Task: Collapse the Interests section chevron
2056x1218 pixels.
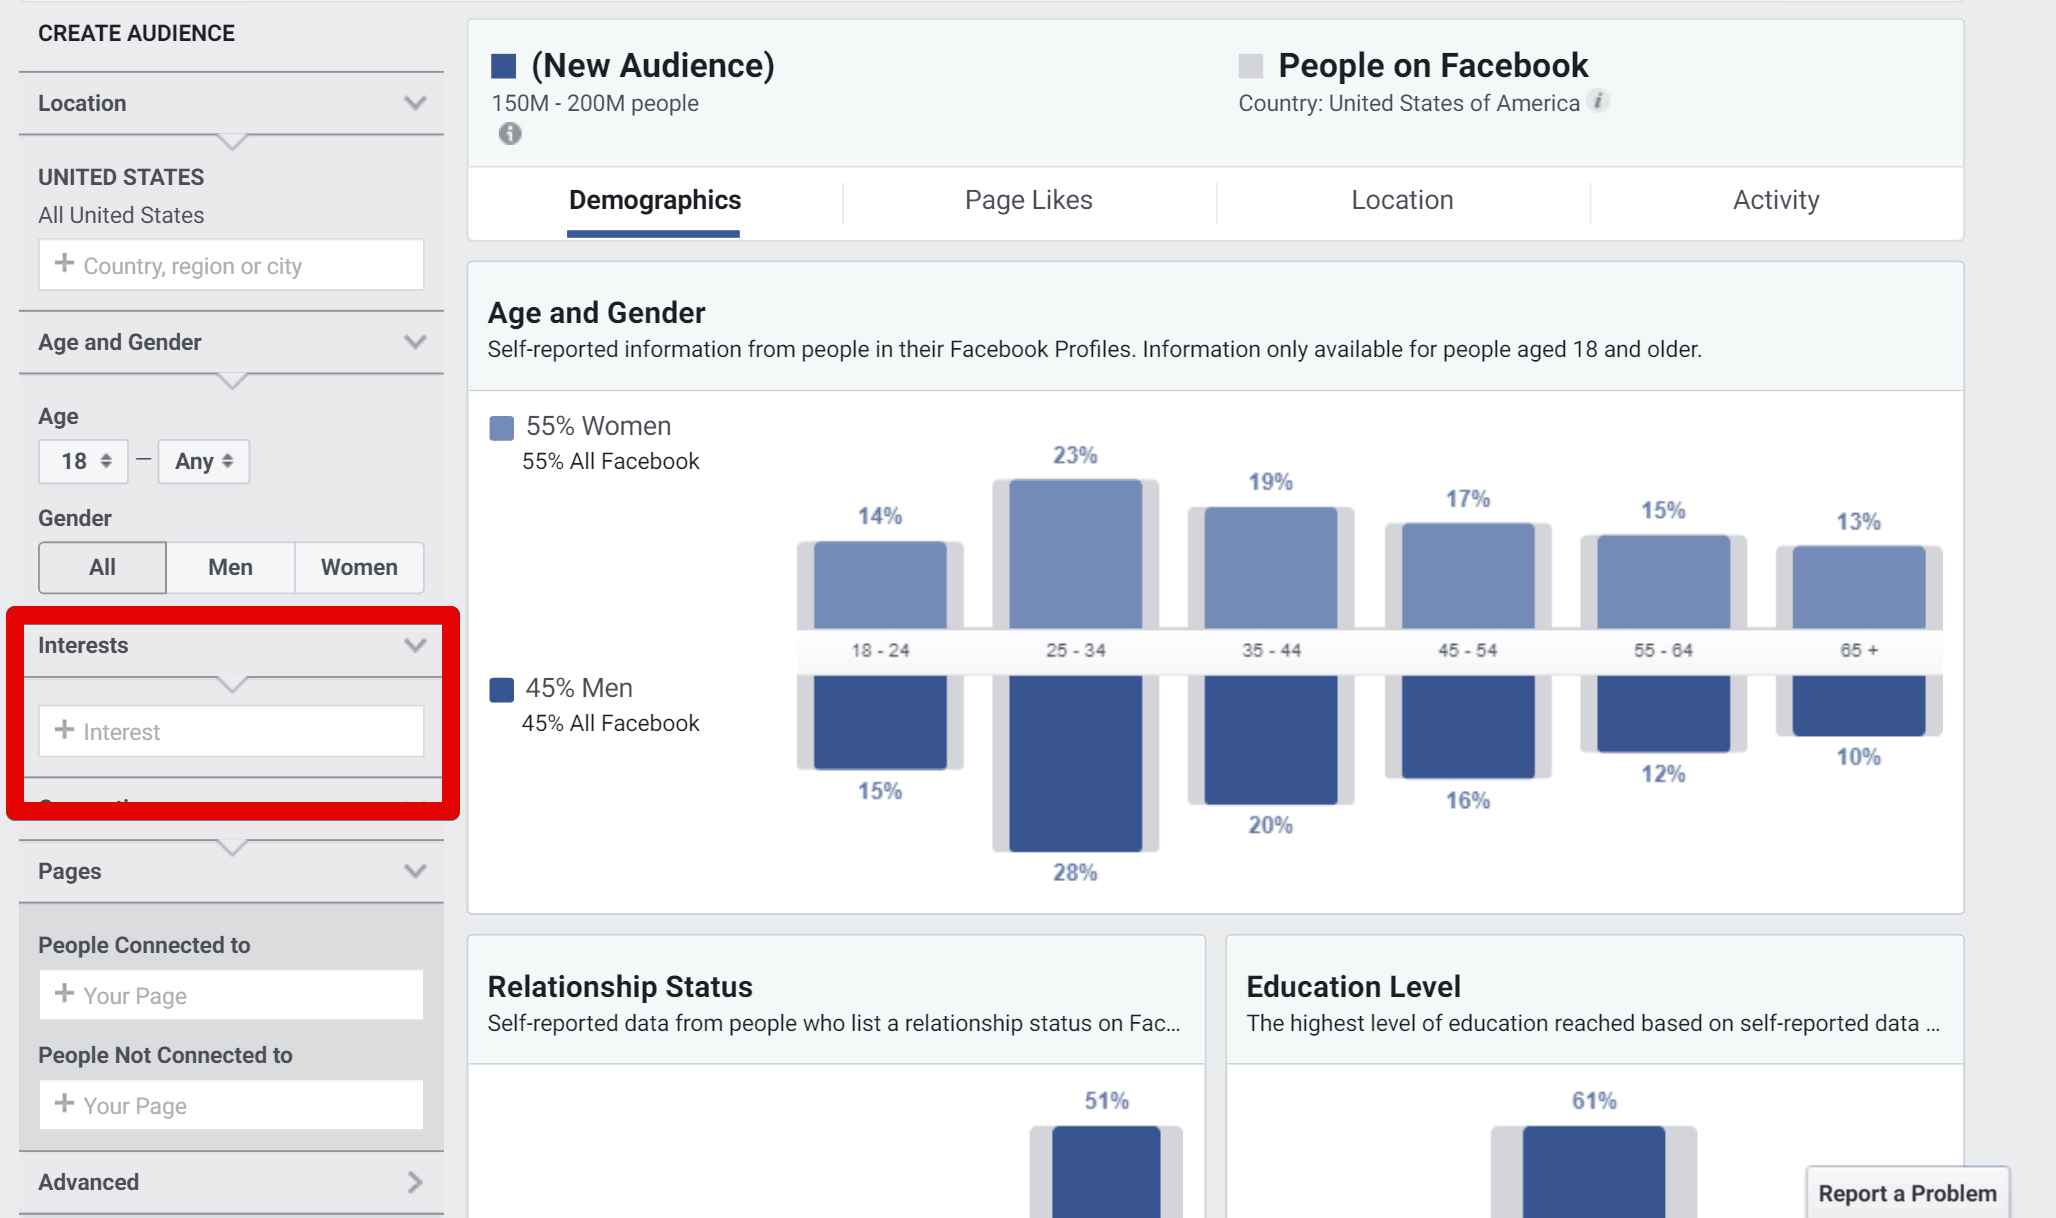Action: (x=415, y=645)
